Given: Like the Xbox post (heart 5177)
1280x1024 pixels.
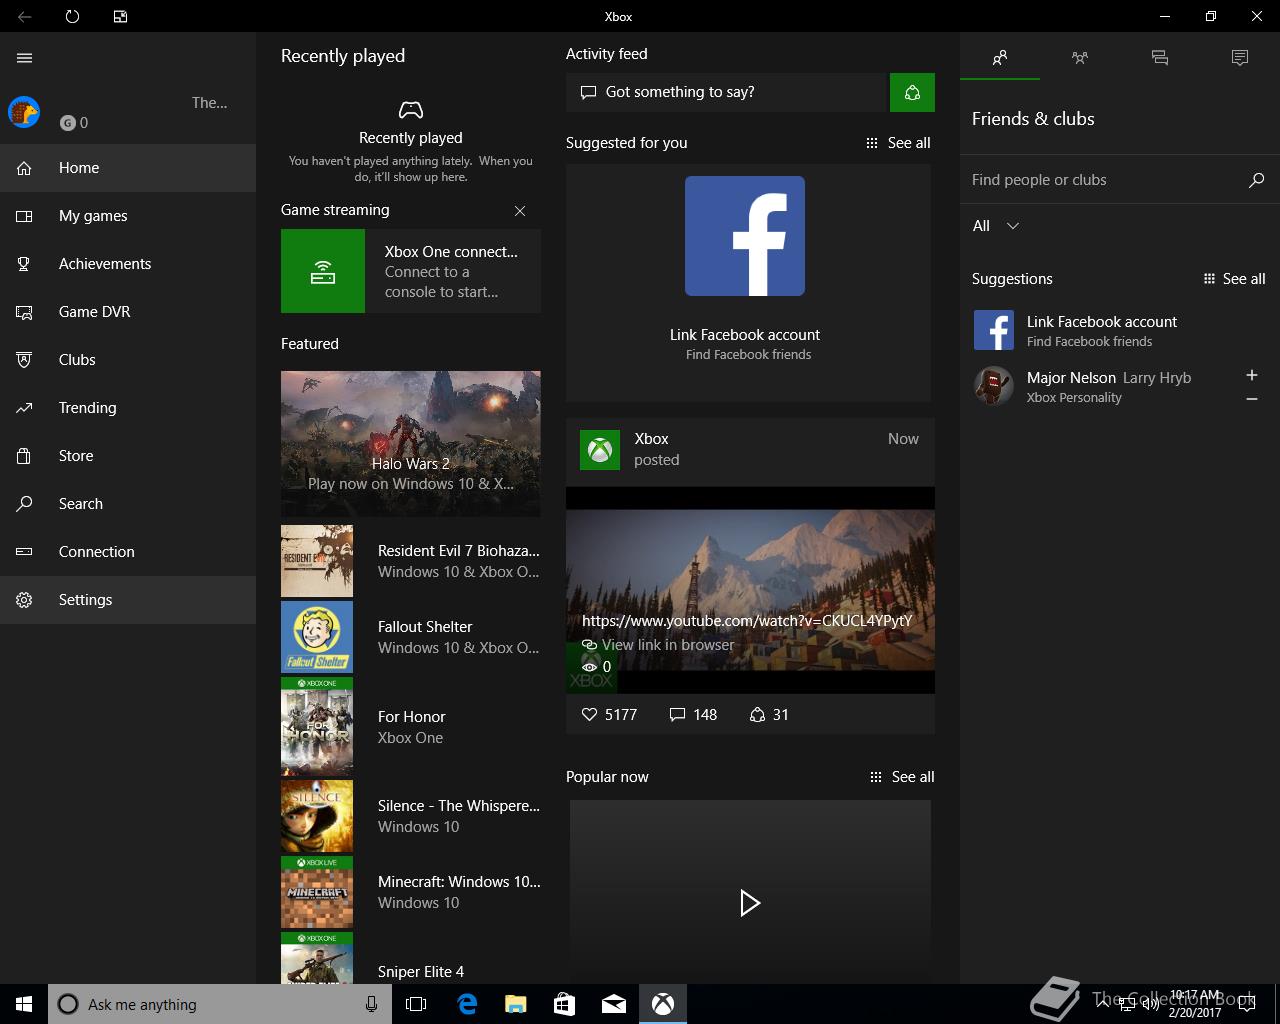Looking at the screenshot, I should 609,715.
